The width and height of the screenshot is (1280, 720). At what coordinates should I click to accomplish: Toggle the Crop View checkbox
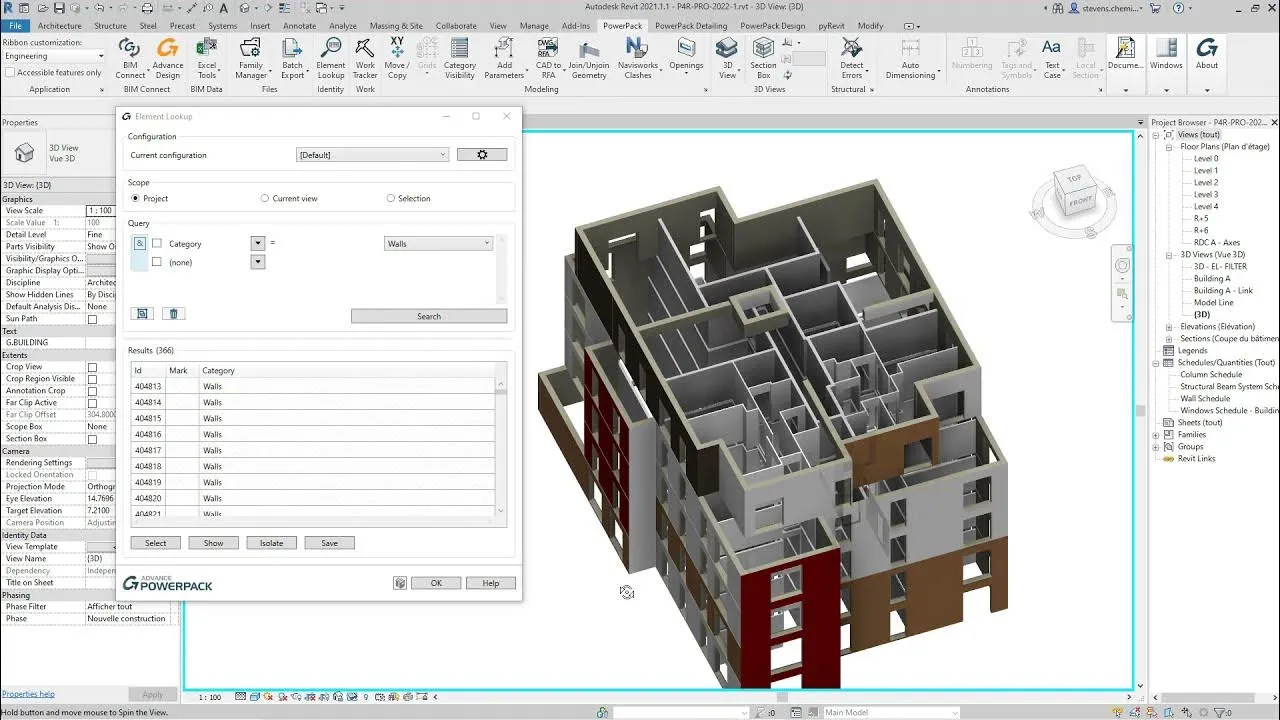pyautogui.click(x=92, y=367)
